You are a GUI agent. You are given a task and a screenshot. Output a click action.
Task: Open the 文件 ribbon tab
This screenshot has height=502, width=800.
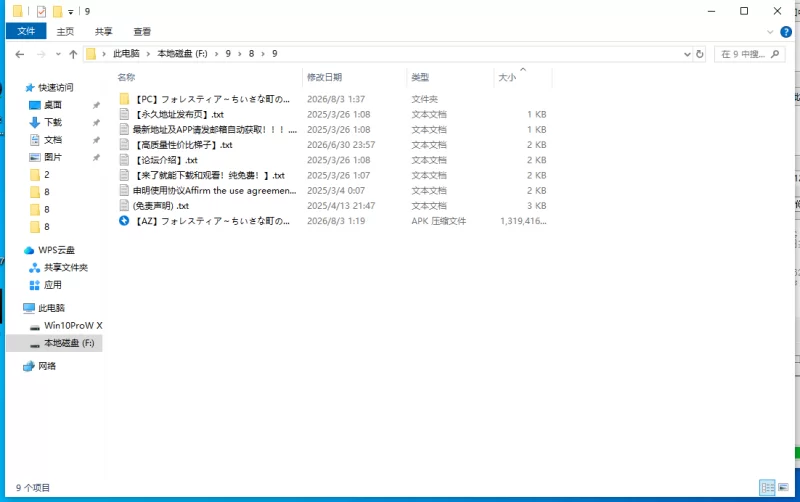(26, 31)
